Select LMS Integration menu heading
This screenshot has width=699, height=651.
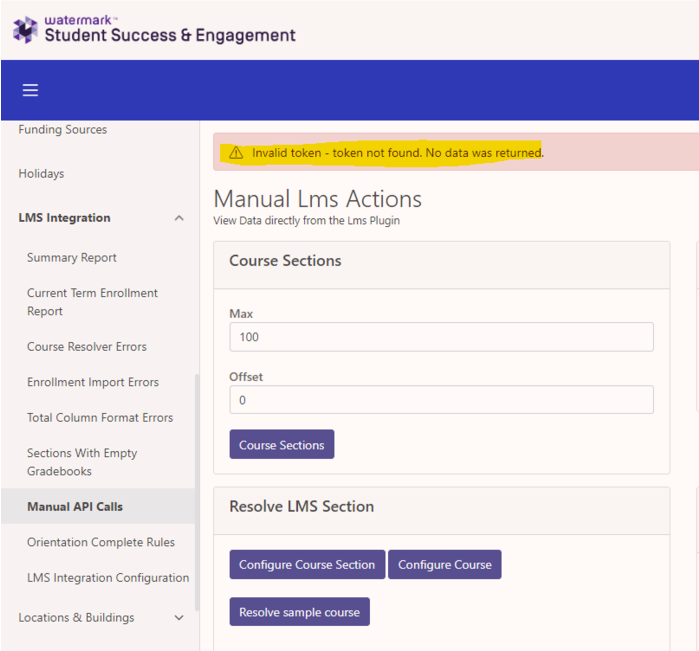(64, 218)
